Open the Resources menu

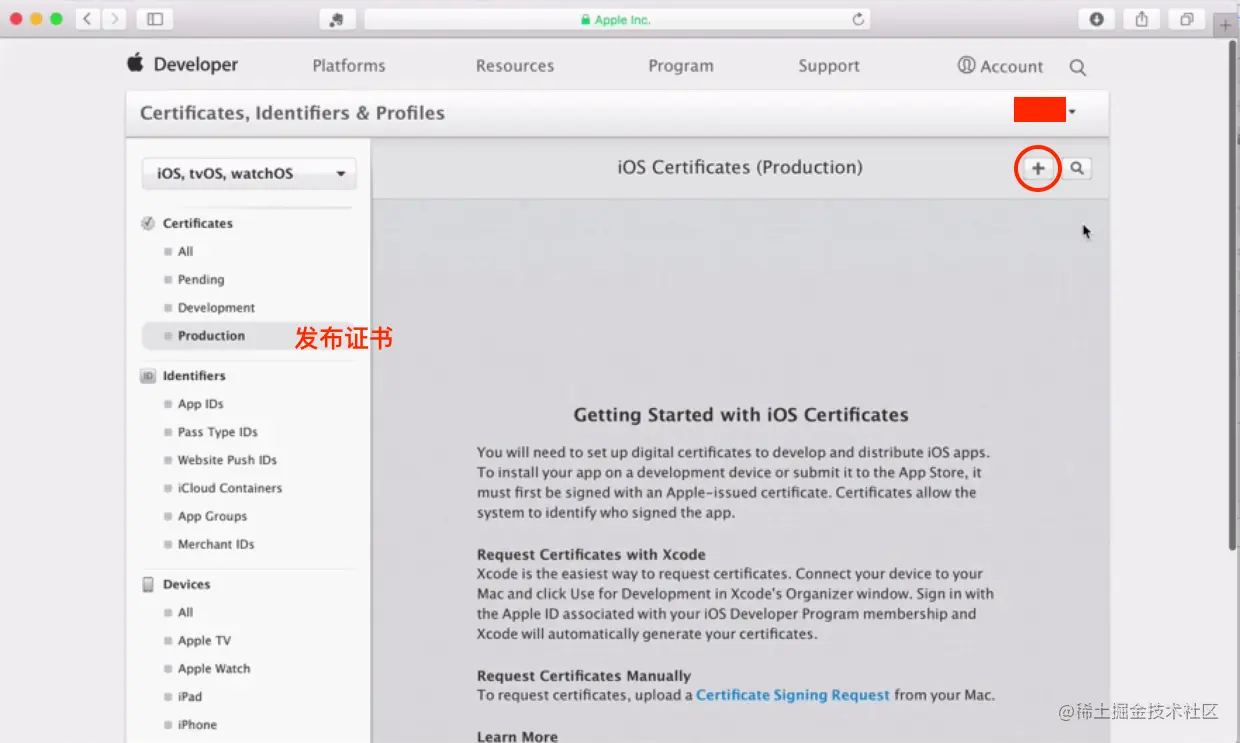pyautogui.click(x=515, y=66)
